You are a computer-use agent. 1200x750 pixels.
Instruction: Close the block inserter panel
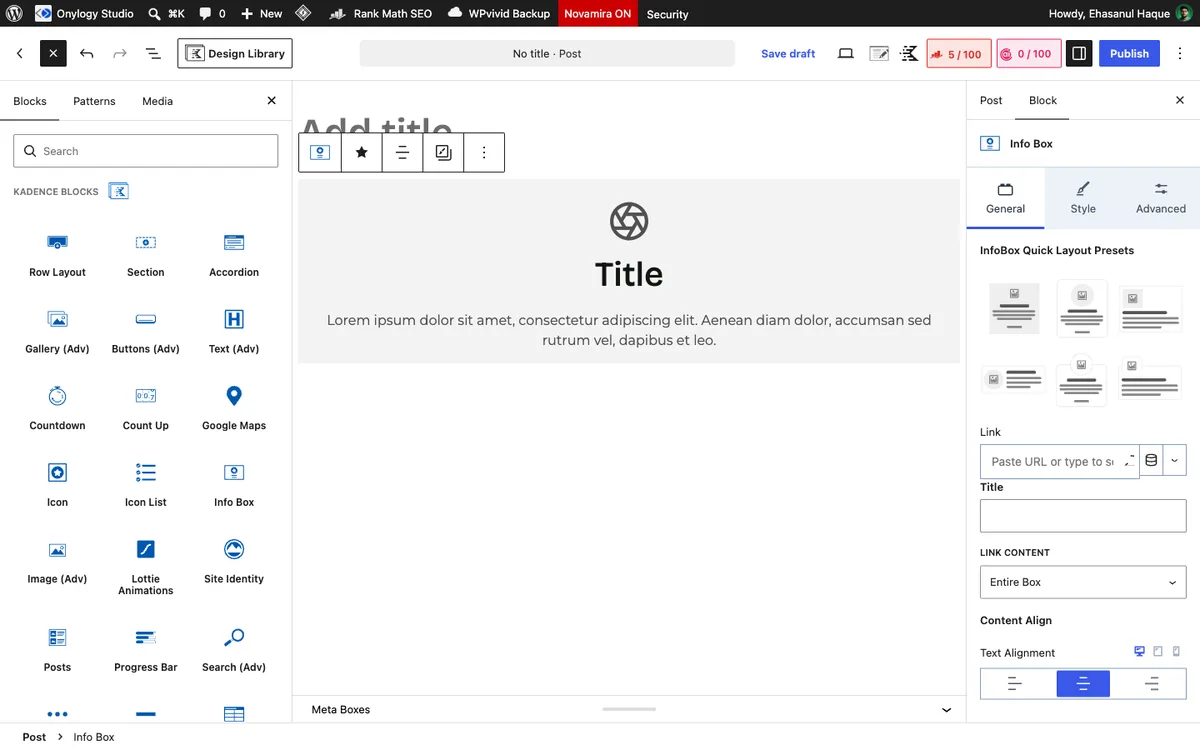point(271,101)
